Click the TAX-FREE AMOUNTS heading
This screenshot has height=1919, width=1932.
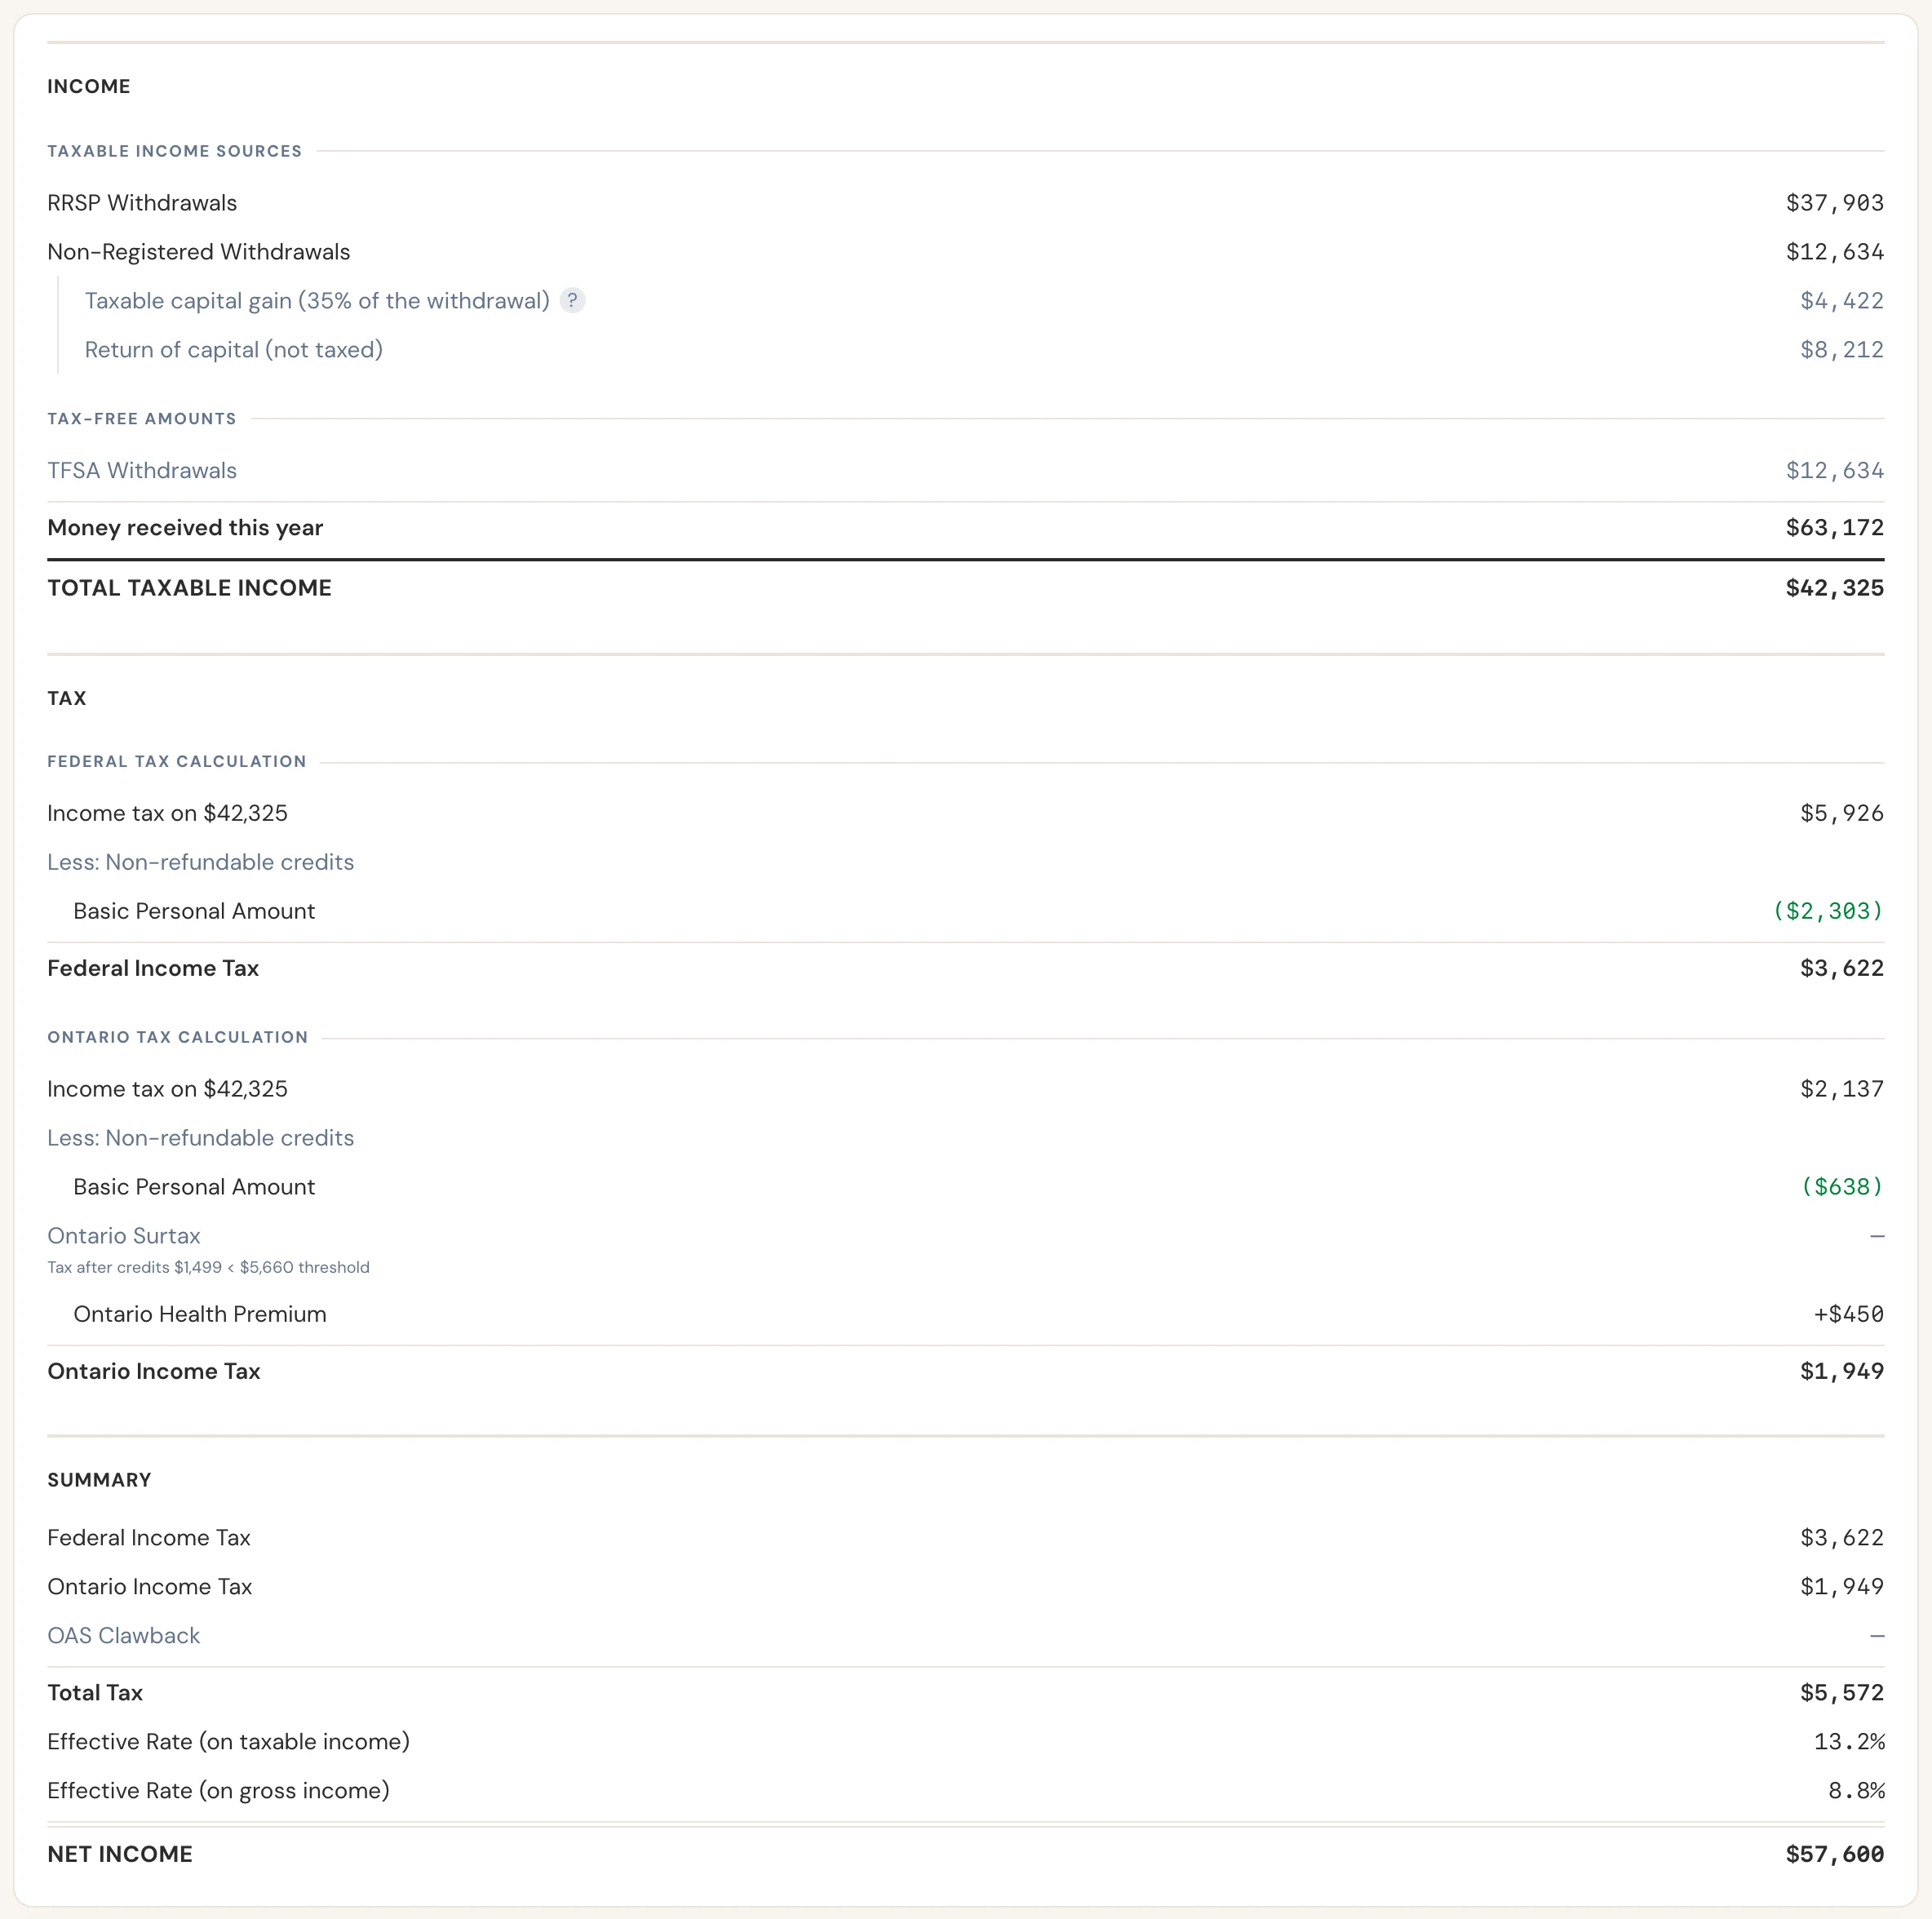point(142,419)
